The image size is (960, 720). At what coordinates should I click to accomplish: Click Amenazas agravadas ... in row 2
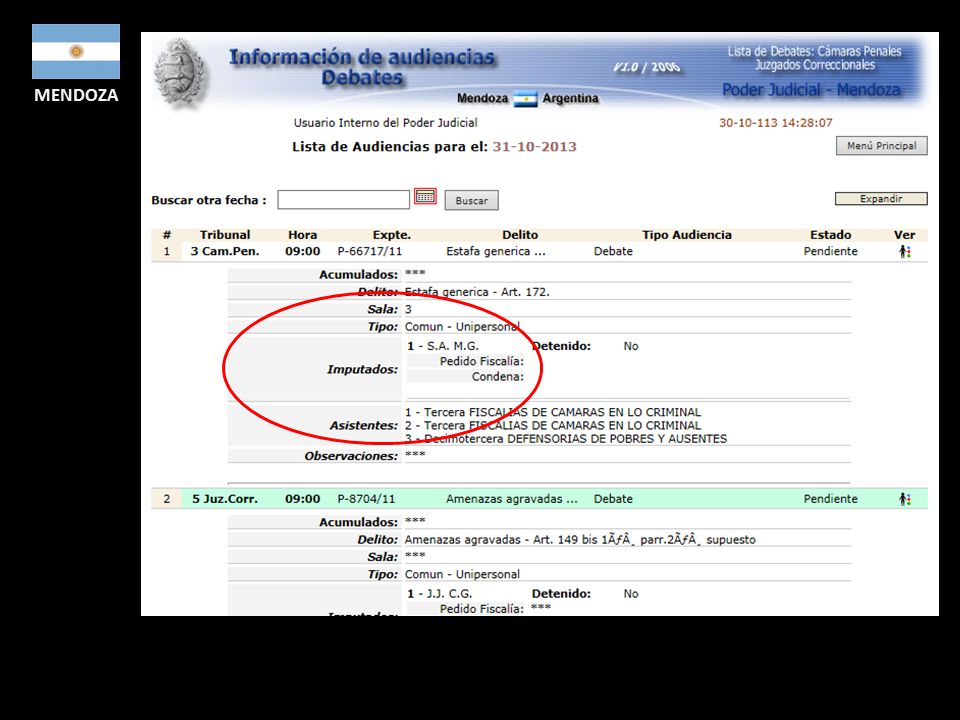point(512,499)
